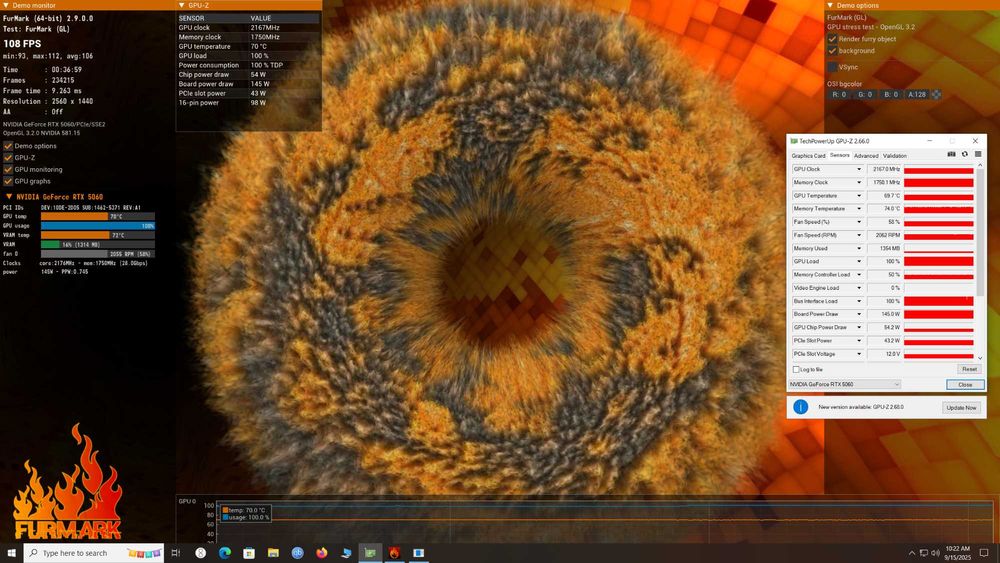Collapse the Demo options panel
The width and height of the screenshot is (1000, 563).
click(830, 5)
